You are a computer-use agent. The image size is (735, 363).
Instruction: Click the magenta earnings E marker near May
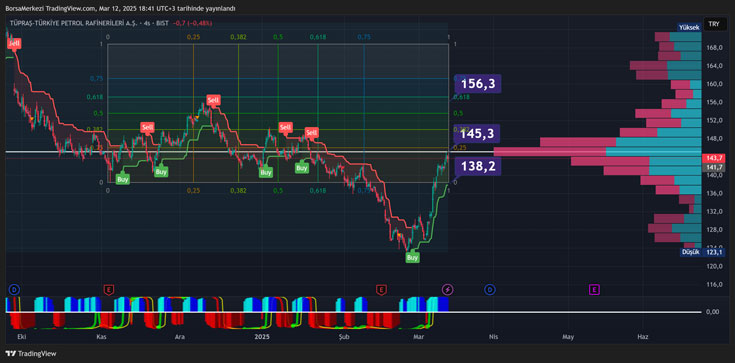click(594, 290)
